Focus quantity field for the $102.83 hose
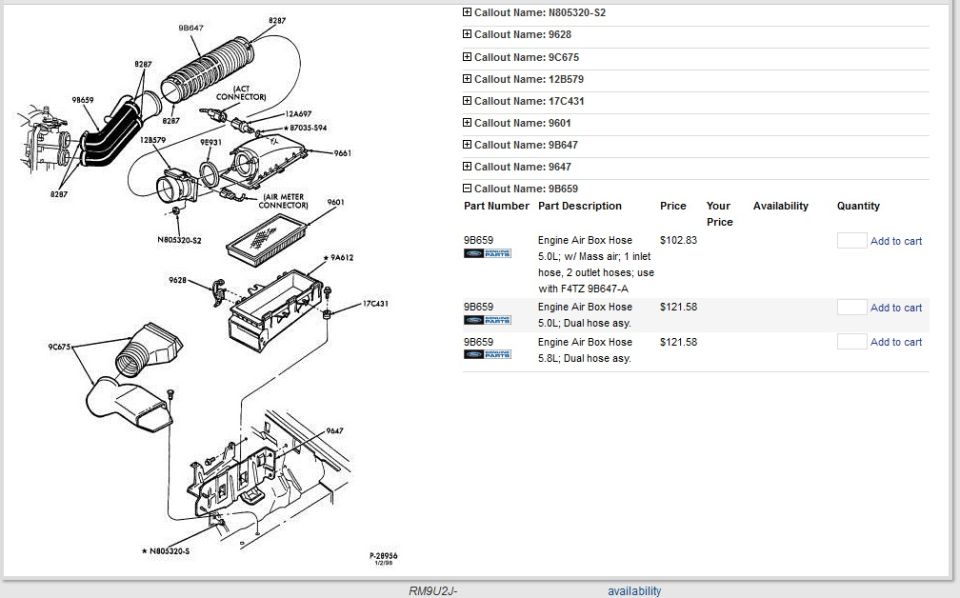 [852, 241]
